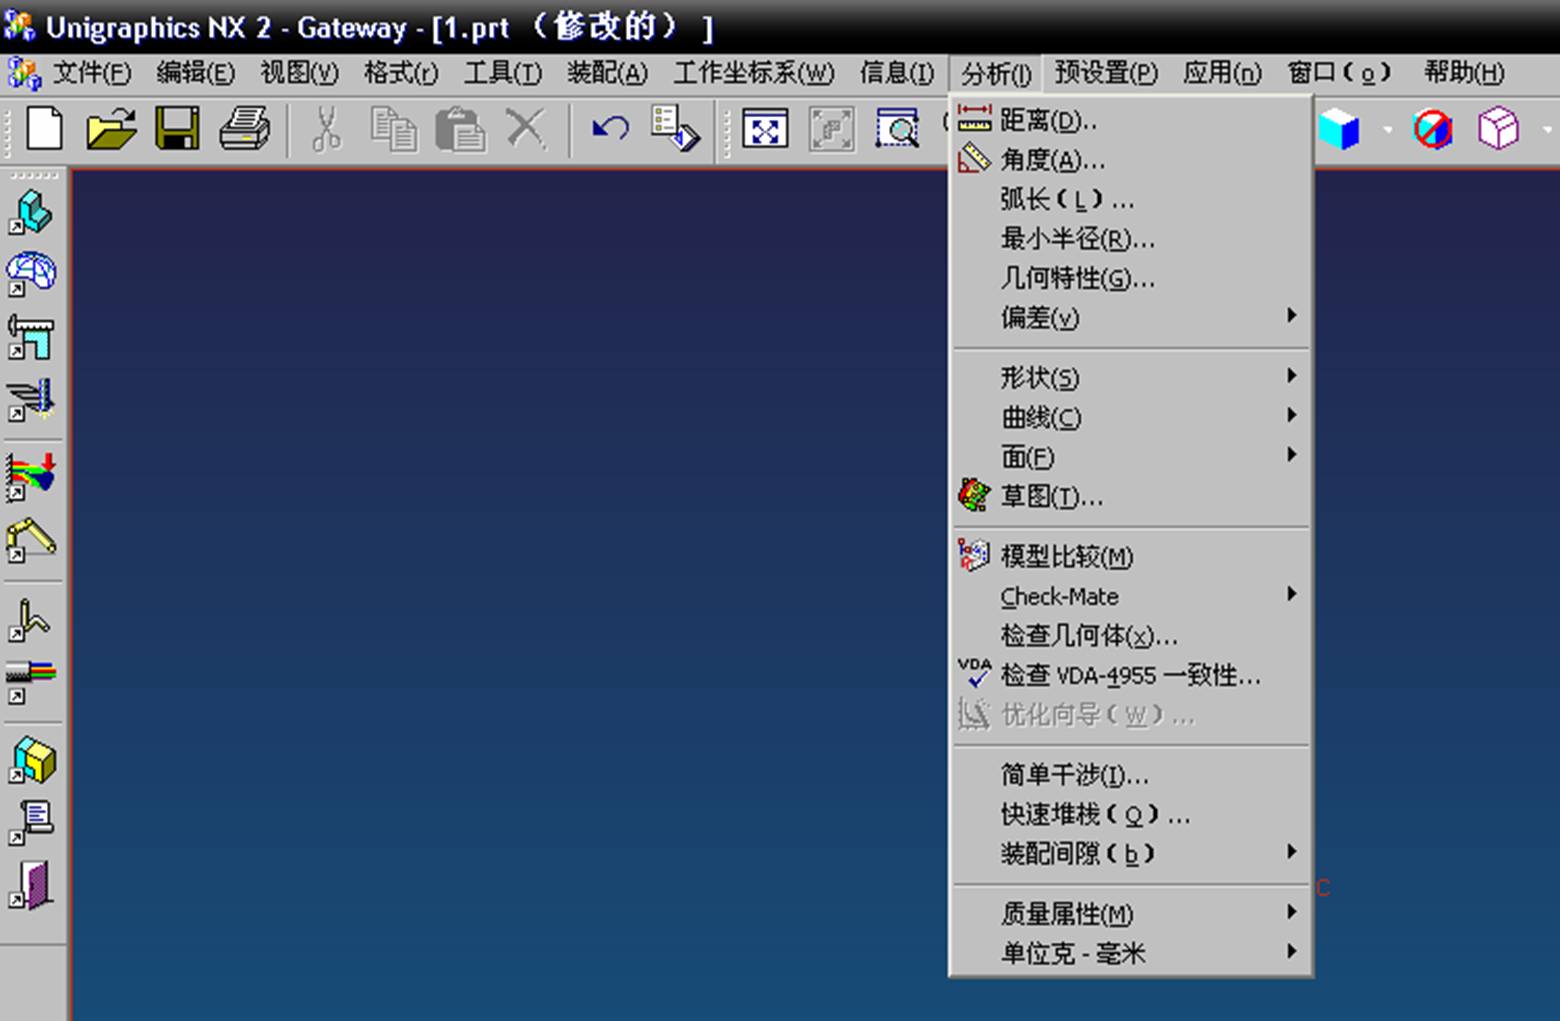Choose 角度(A) from the analysis menu
This screenshot has width=1560, height=1021.
coord(1131,160)
